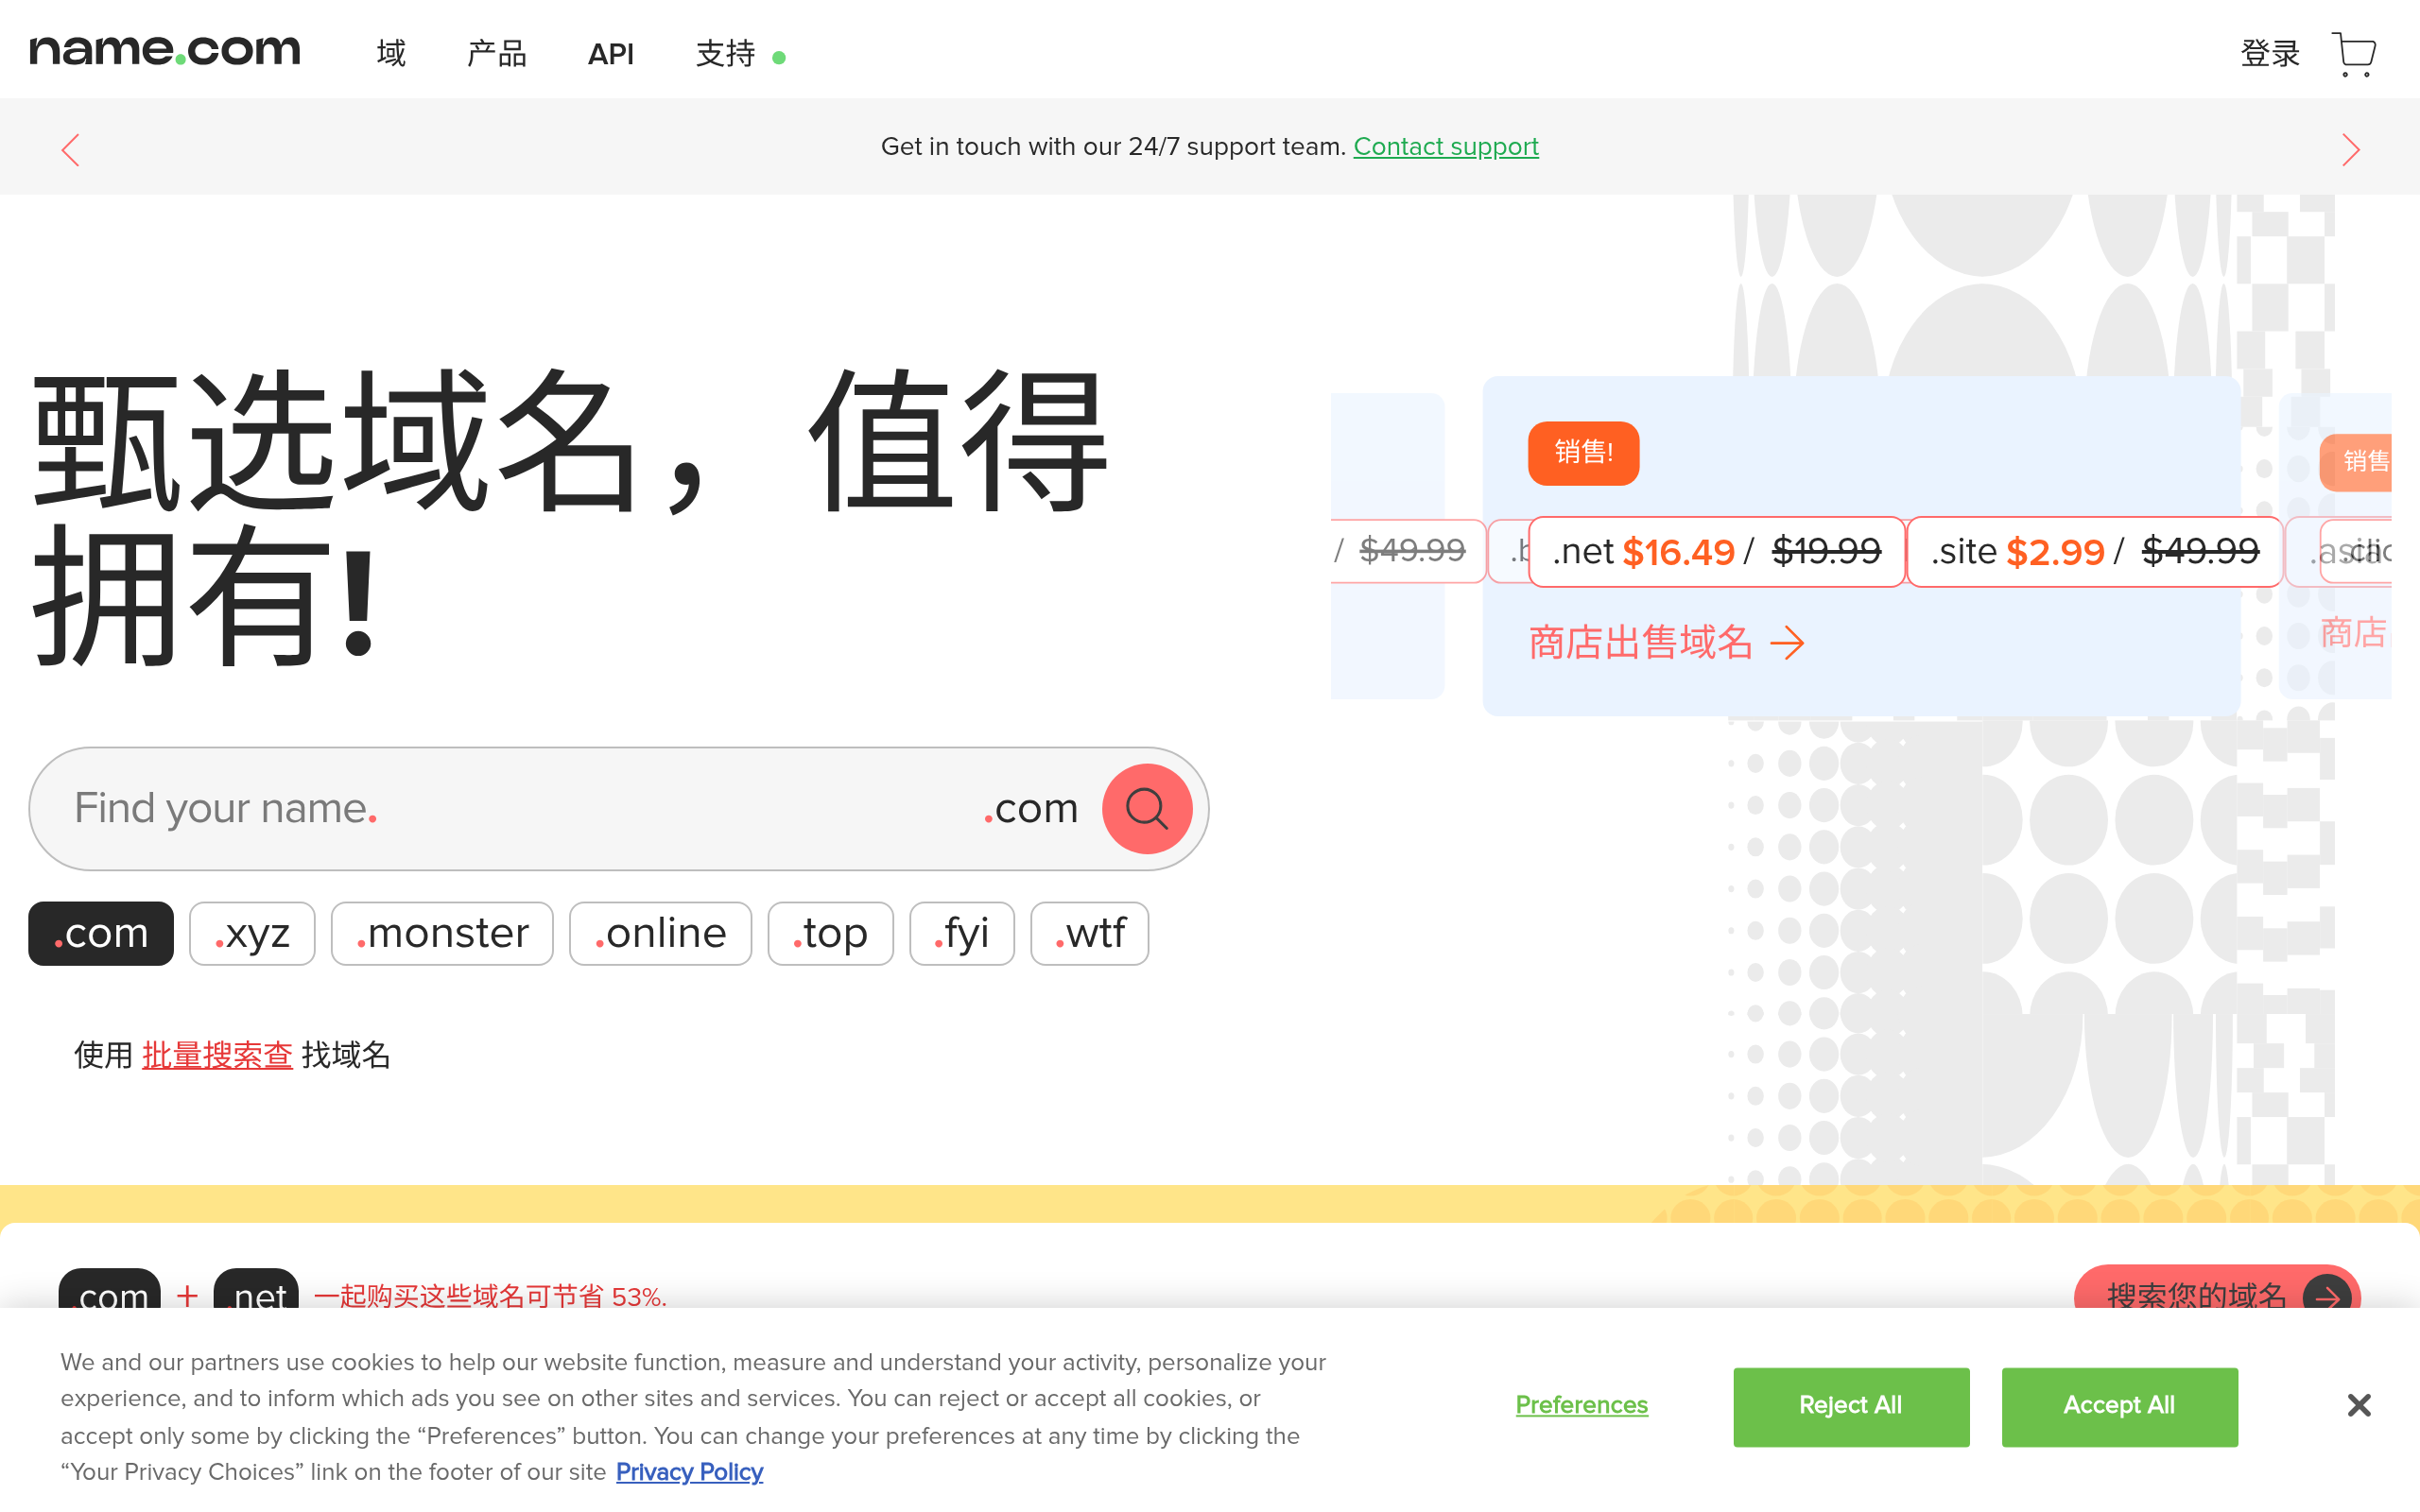Viewport: 2420px width, 1512px height.
Task: Click the 销售! sale badge
Action: pyautogui.click(x=1583, y=453)
